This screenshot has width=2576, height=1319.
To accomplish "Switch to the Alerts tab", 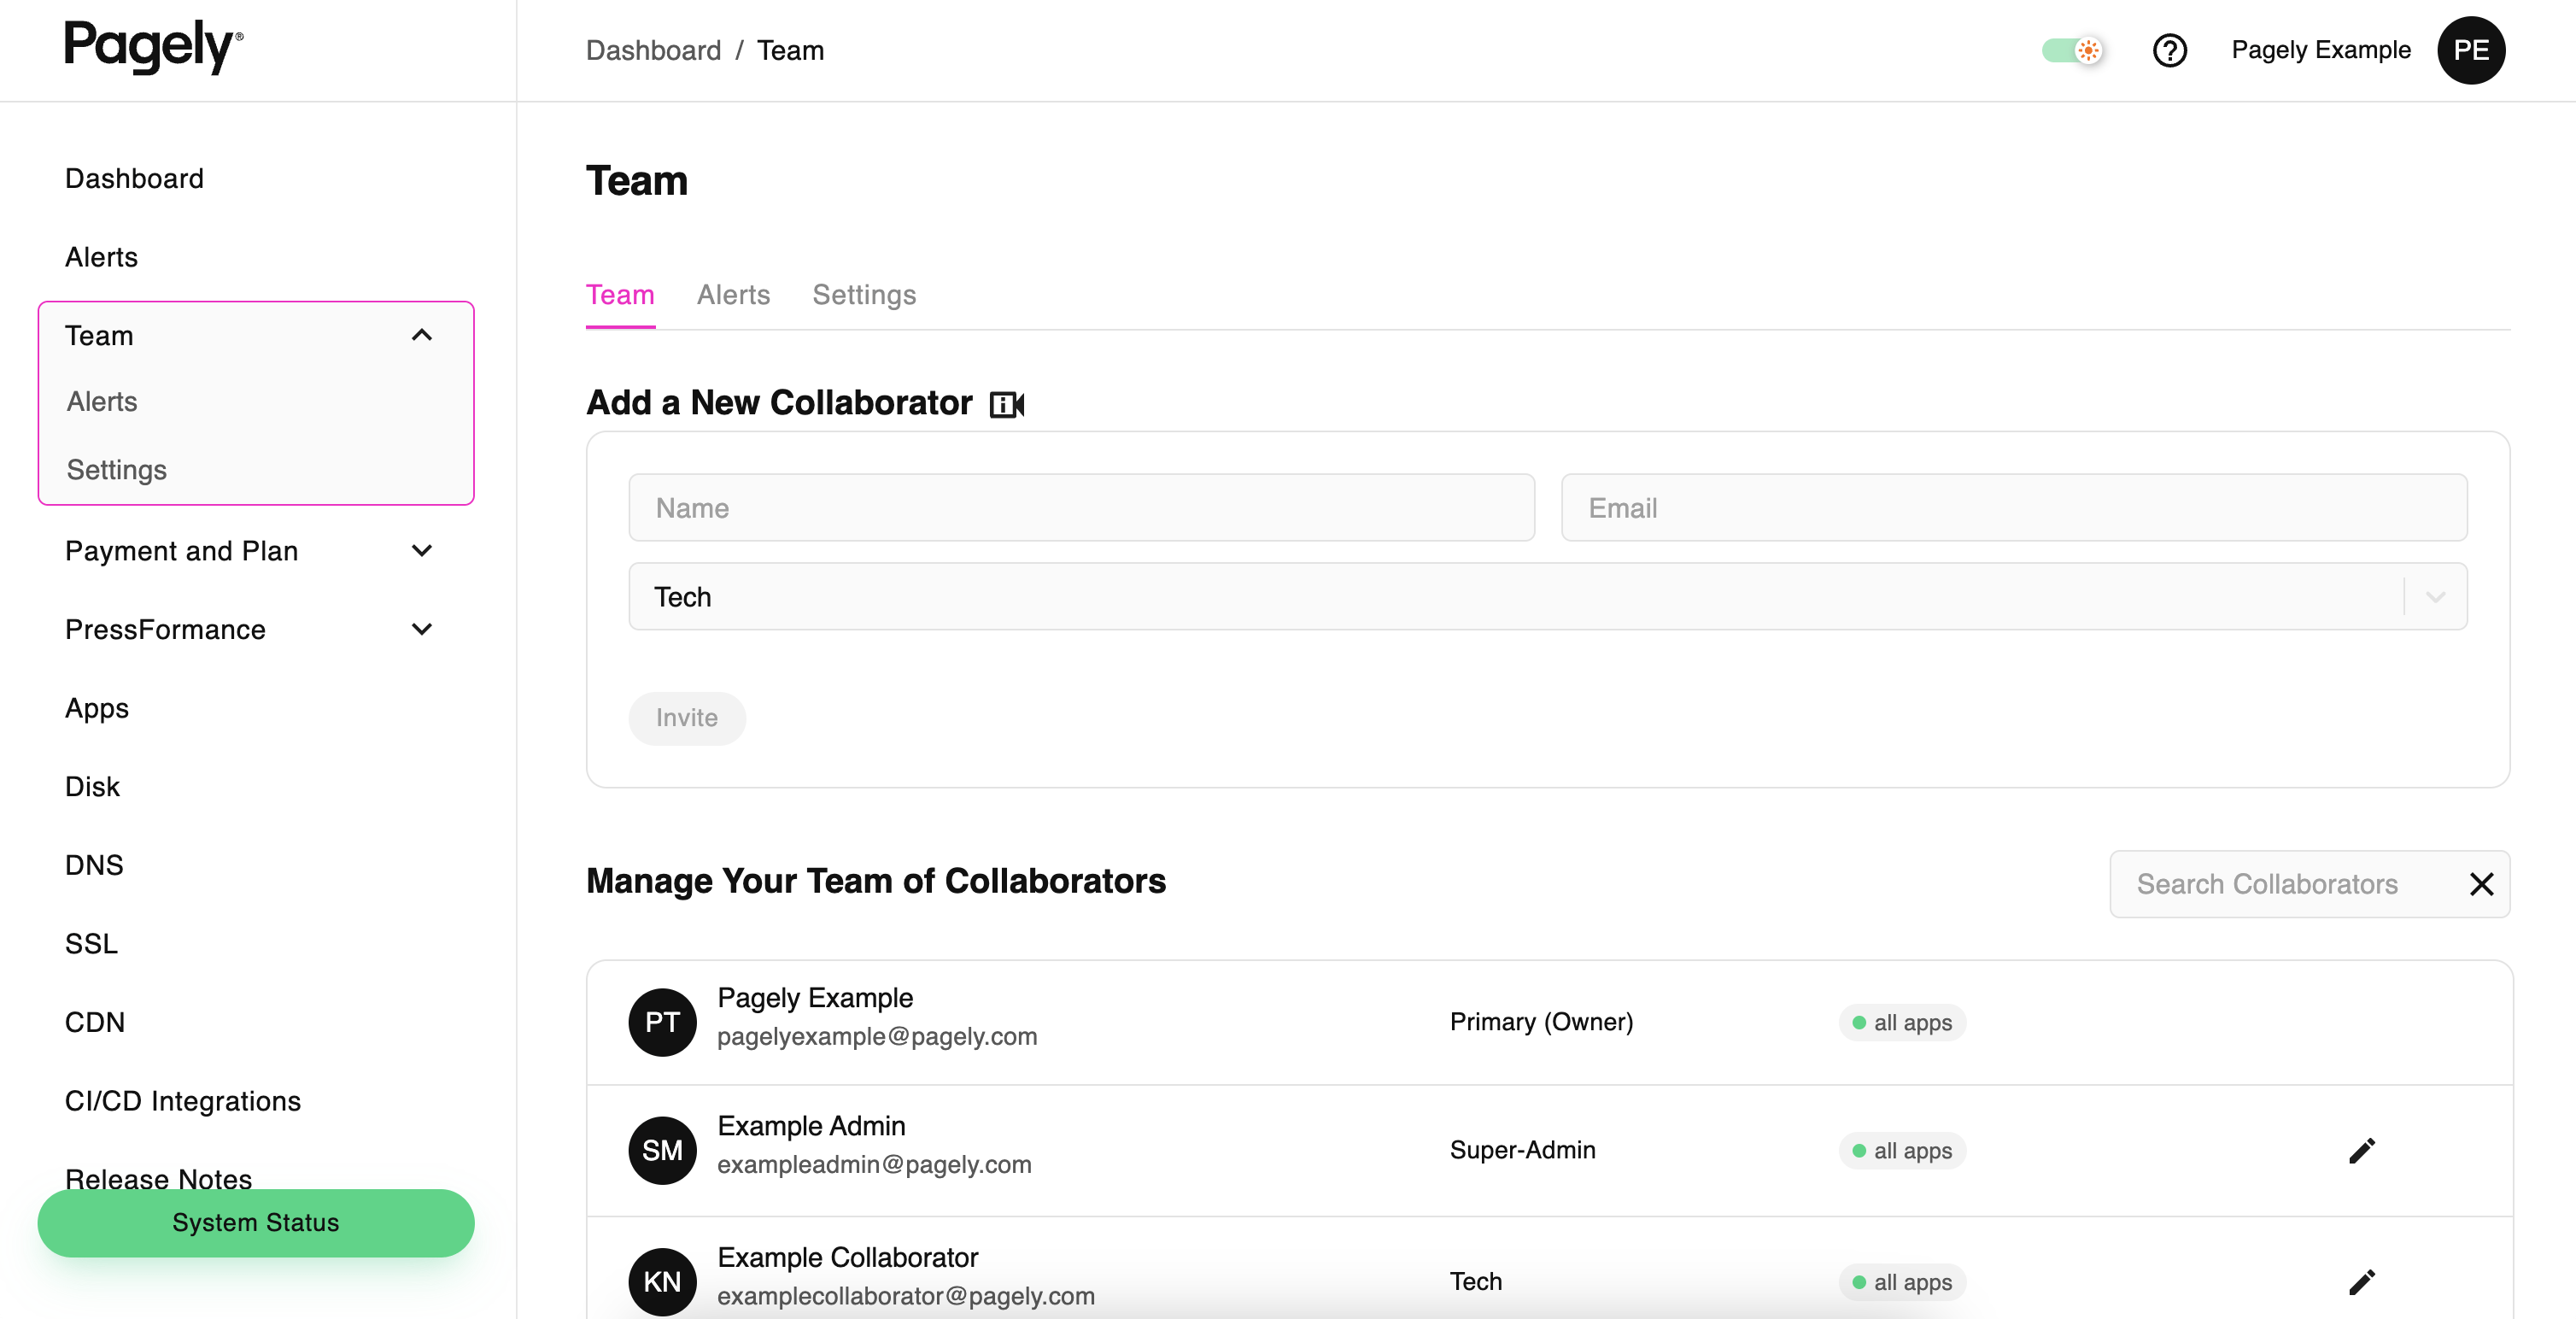I will point(733,295).
